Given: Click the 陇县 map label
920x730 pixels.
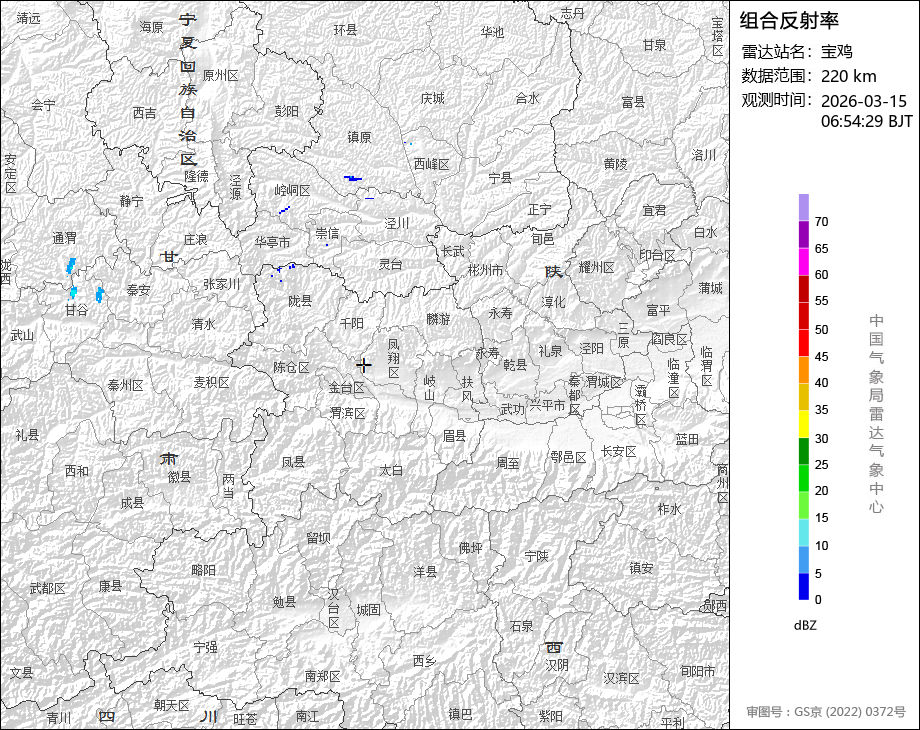Looking at the screenshot, I should [300, 301].
